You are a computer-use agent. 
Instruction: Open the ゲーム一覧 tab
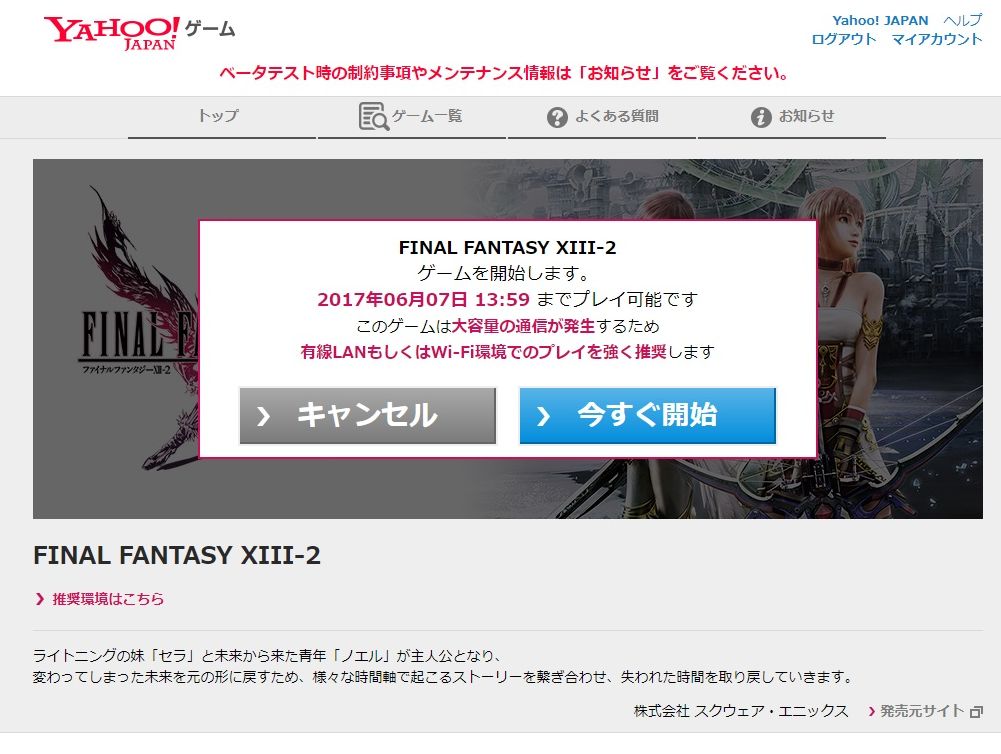(412, 117)
